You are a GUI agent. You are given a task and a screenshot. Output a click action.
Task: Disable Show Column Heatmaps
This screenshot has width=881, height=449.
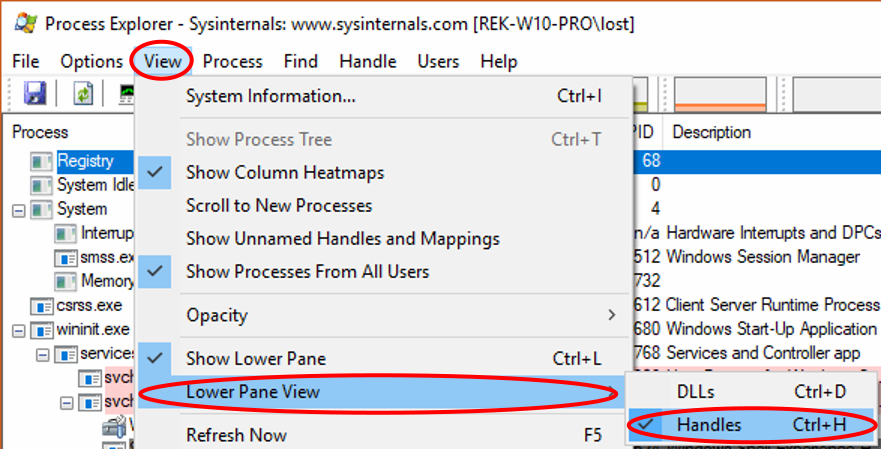pyautogui.click(x=285, y=173)
